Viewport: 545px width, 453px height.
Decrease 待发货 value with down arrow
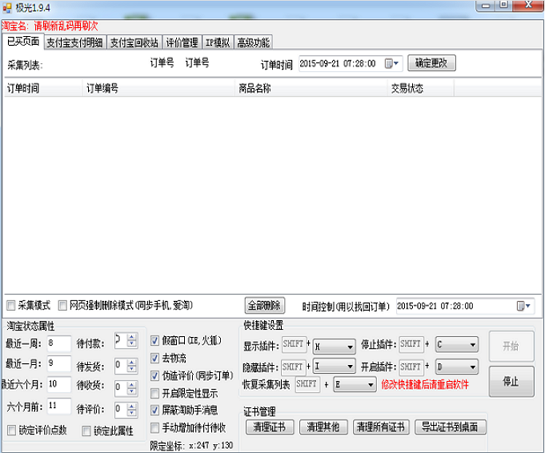point(132,369)
